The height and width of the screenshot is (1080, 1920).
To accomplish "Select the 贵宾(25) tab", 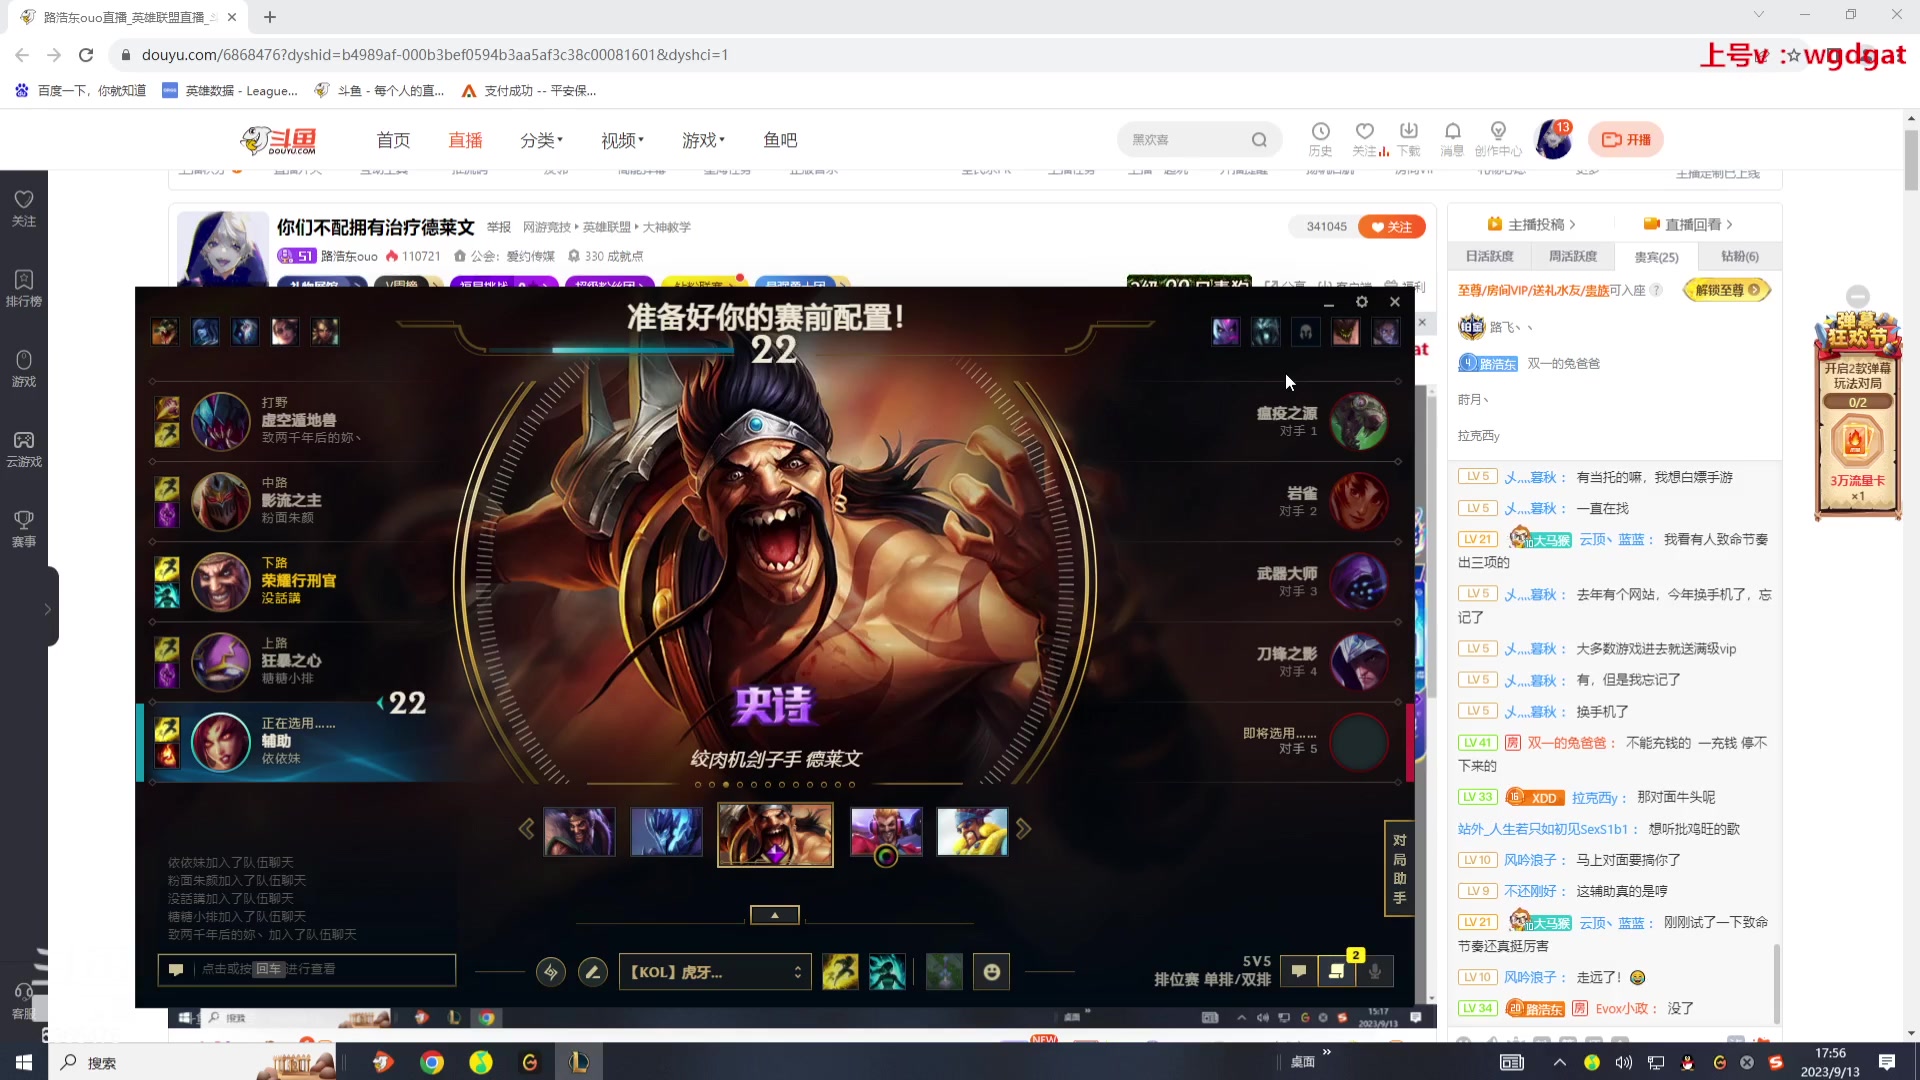I will 1656,257.
